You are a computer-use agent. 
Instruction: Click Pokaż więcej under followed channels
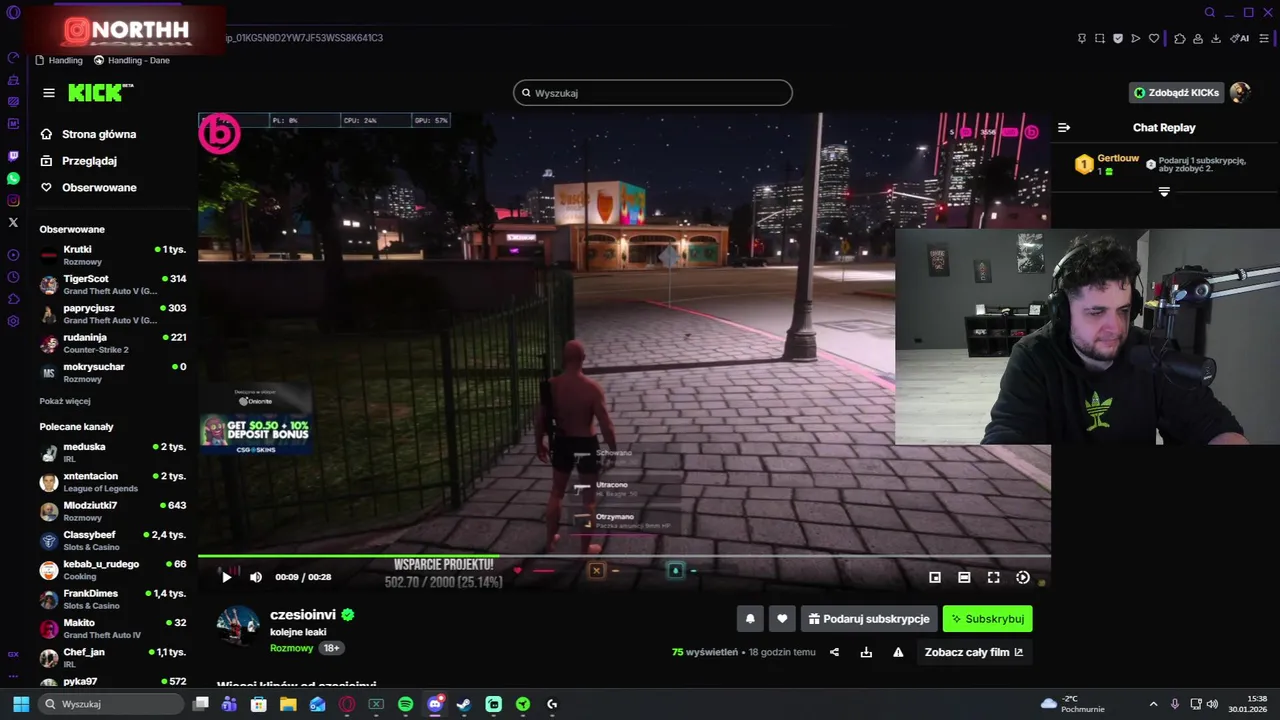tap(65, 401)
